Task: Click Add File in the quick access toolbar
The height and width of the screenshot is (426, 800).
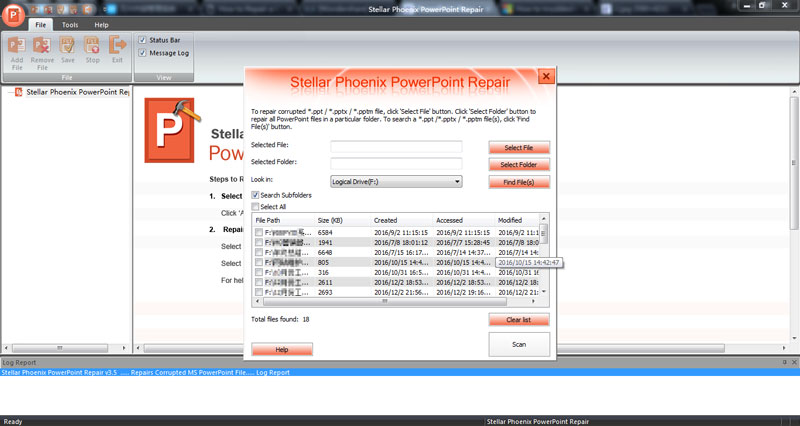Action: pyautogui.click(x=35, y=9)
